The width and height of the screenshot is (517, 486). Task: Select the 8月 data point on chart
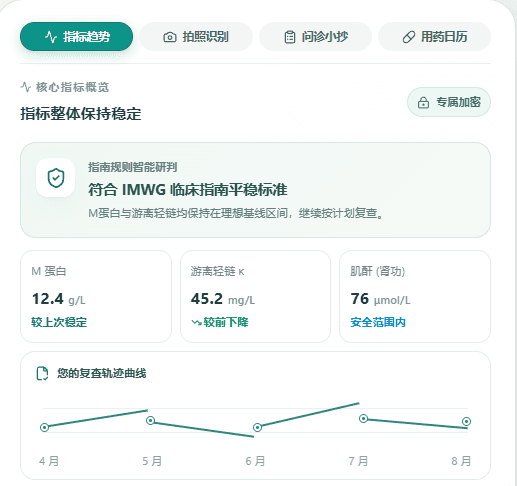[466, 421]
